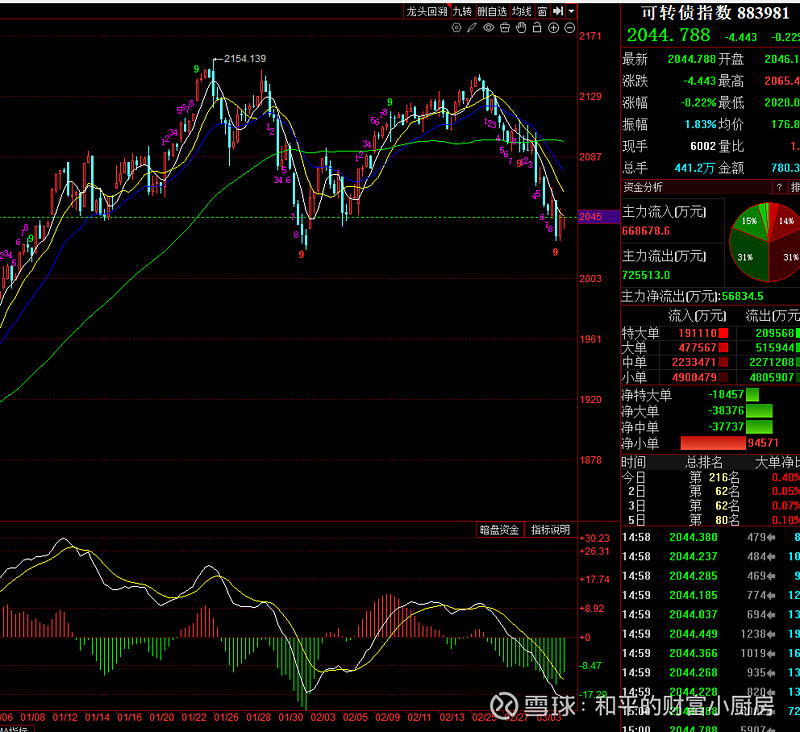Zoom in with the plus icon

[553, 27]
